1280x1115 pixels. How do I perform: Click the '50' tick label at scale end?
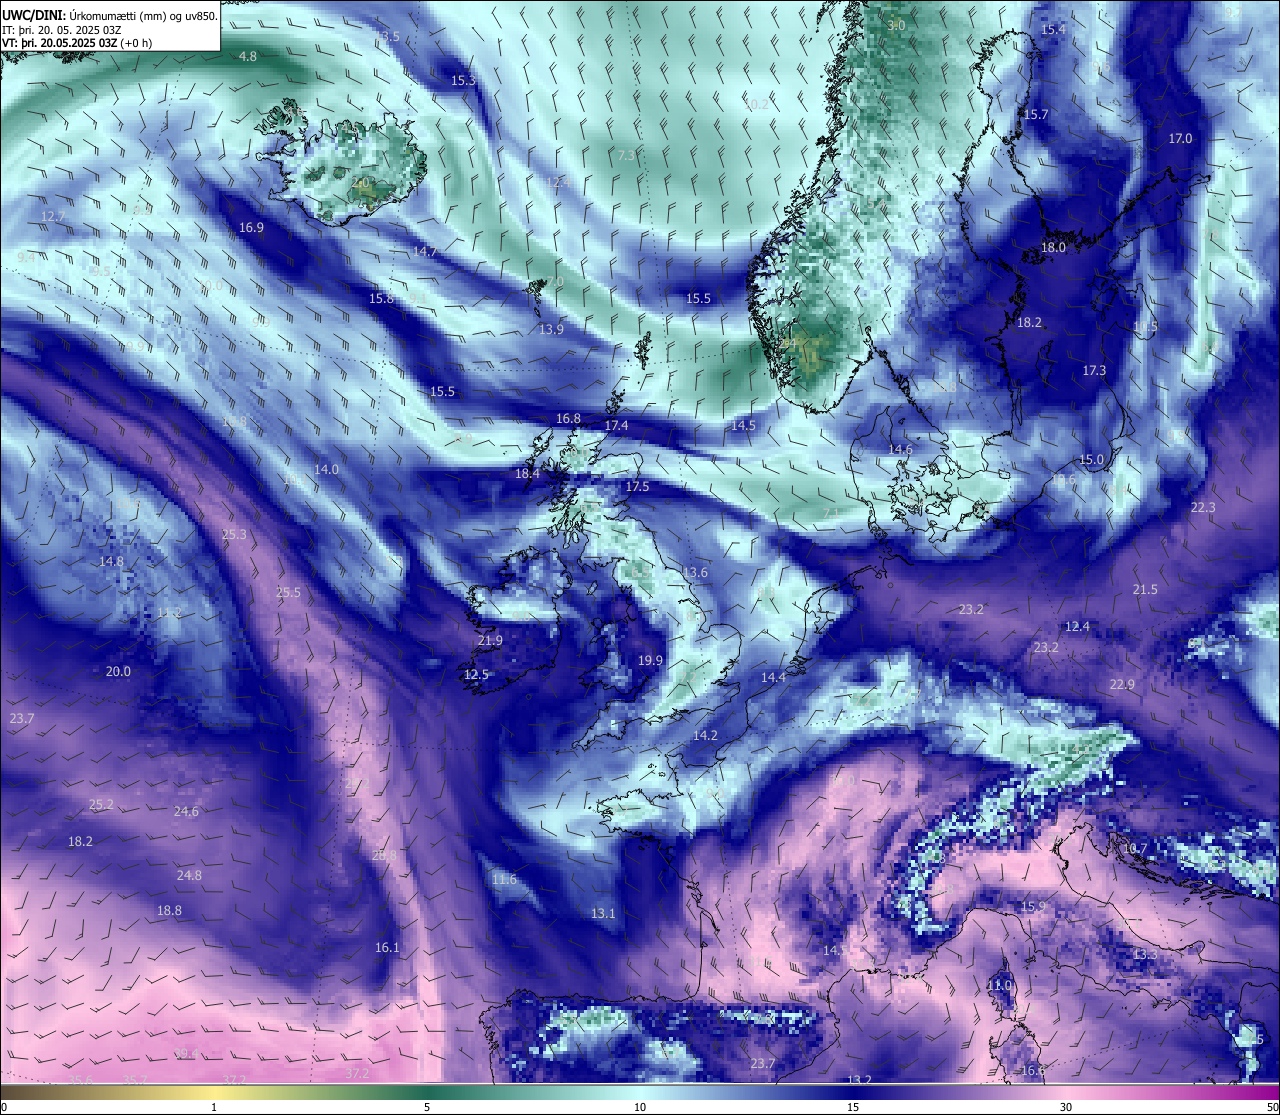coord(1271,1107)
